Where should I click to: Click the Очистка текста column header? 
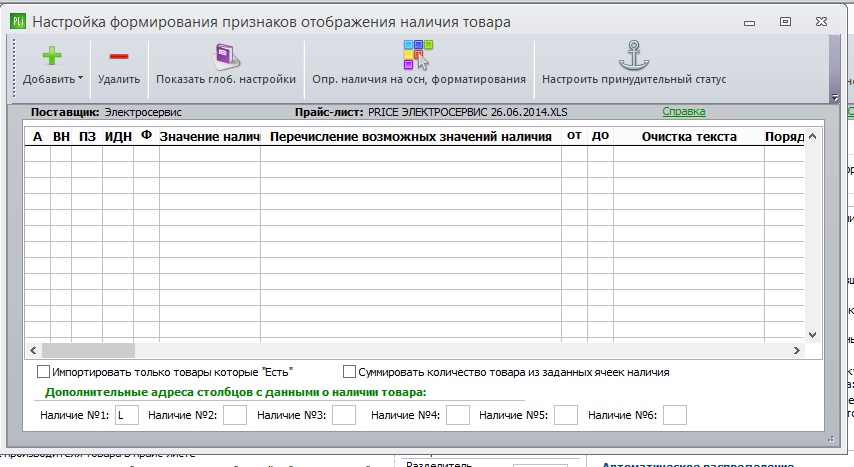[689, 136]
